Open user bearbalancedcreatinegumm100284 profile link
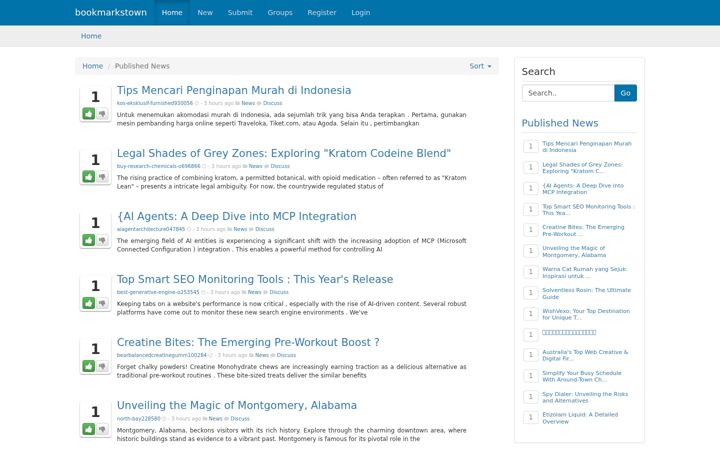This screenshot has width=720, height=450. coord(162,355)
